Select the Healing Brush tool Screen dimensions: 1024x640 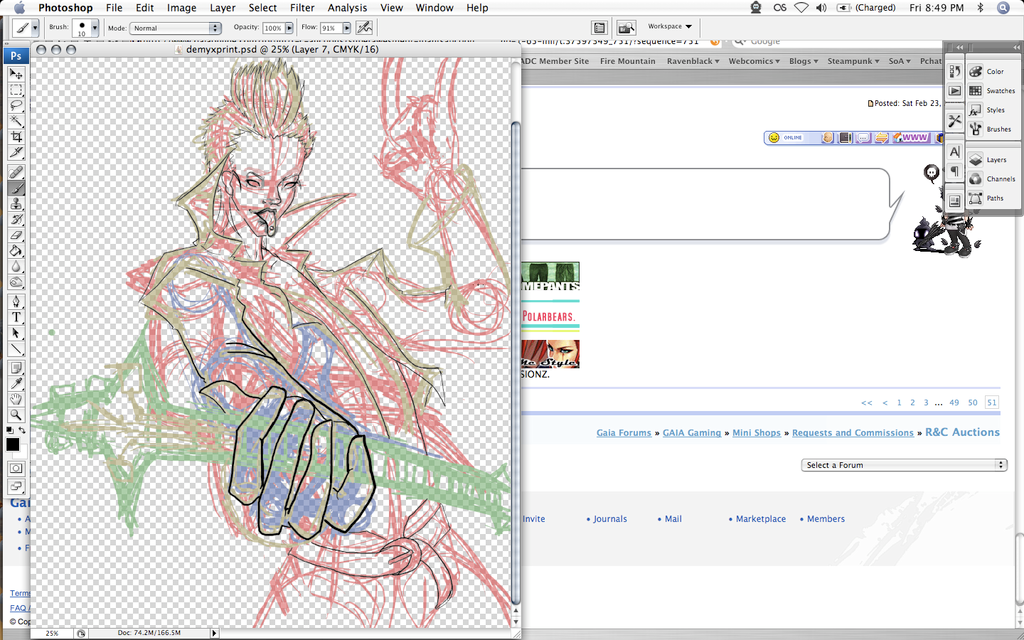[16, 172]
